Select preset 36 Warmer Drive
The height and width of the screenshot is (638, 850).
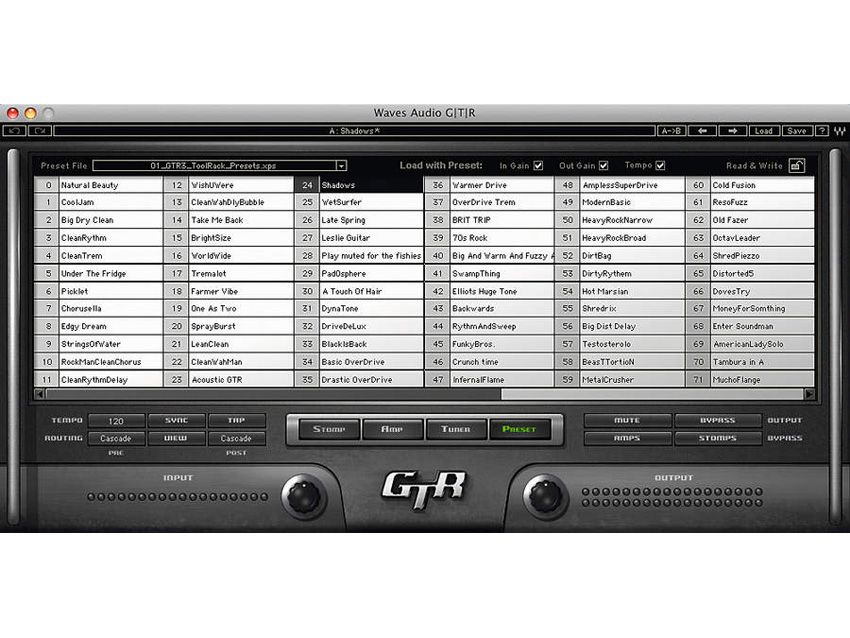489,185
